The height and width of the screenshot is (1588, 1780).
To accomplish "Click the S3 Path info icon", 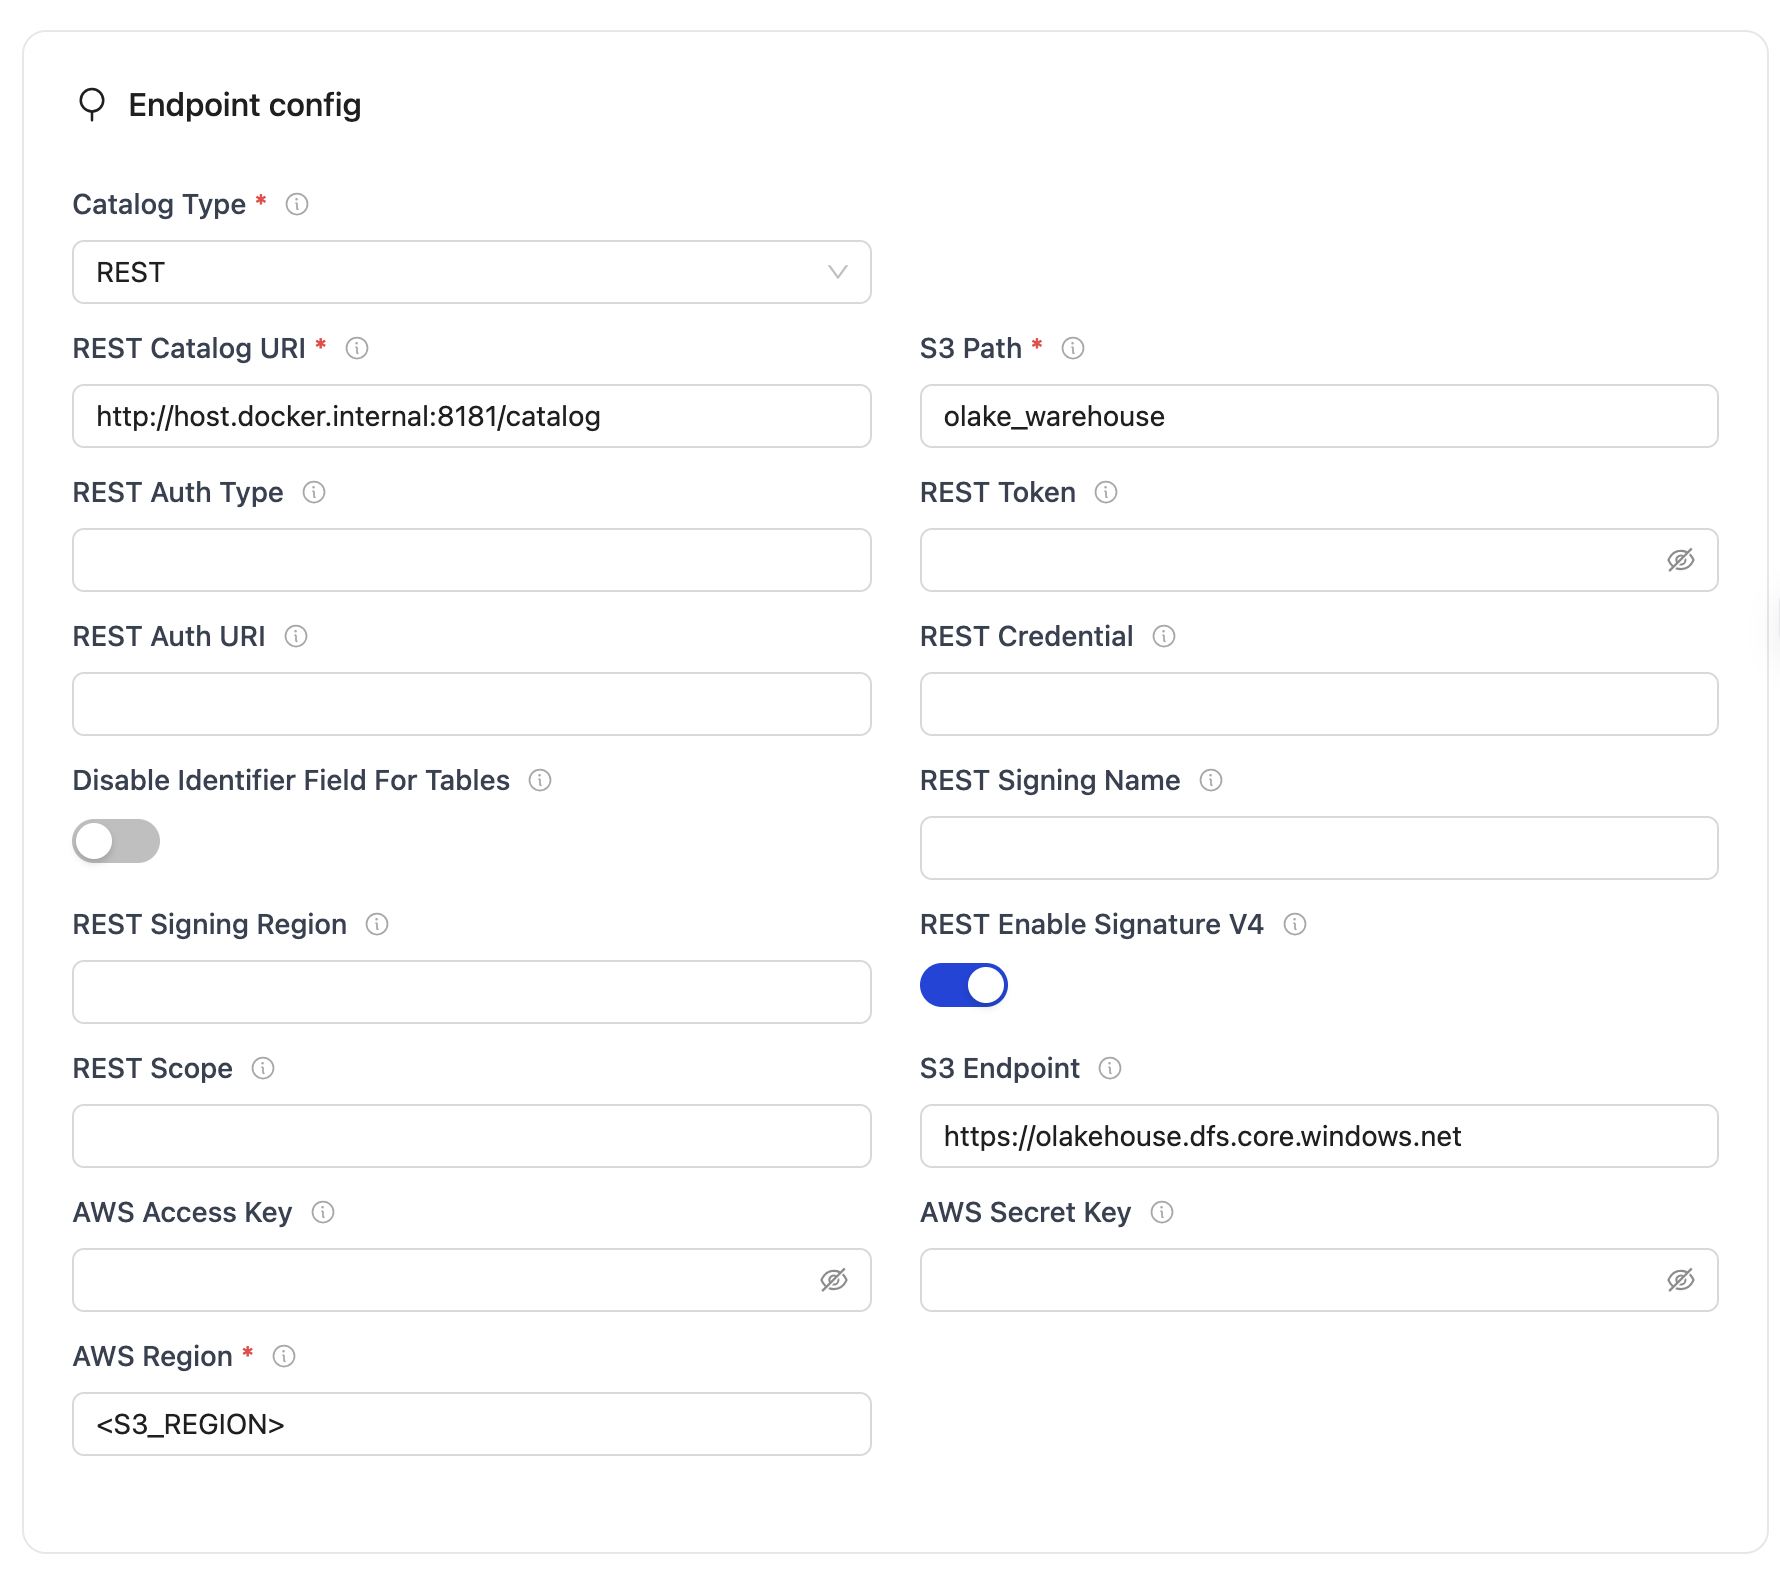I will pyautogui.click(x=1073, y=348).
